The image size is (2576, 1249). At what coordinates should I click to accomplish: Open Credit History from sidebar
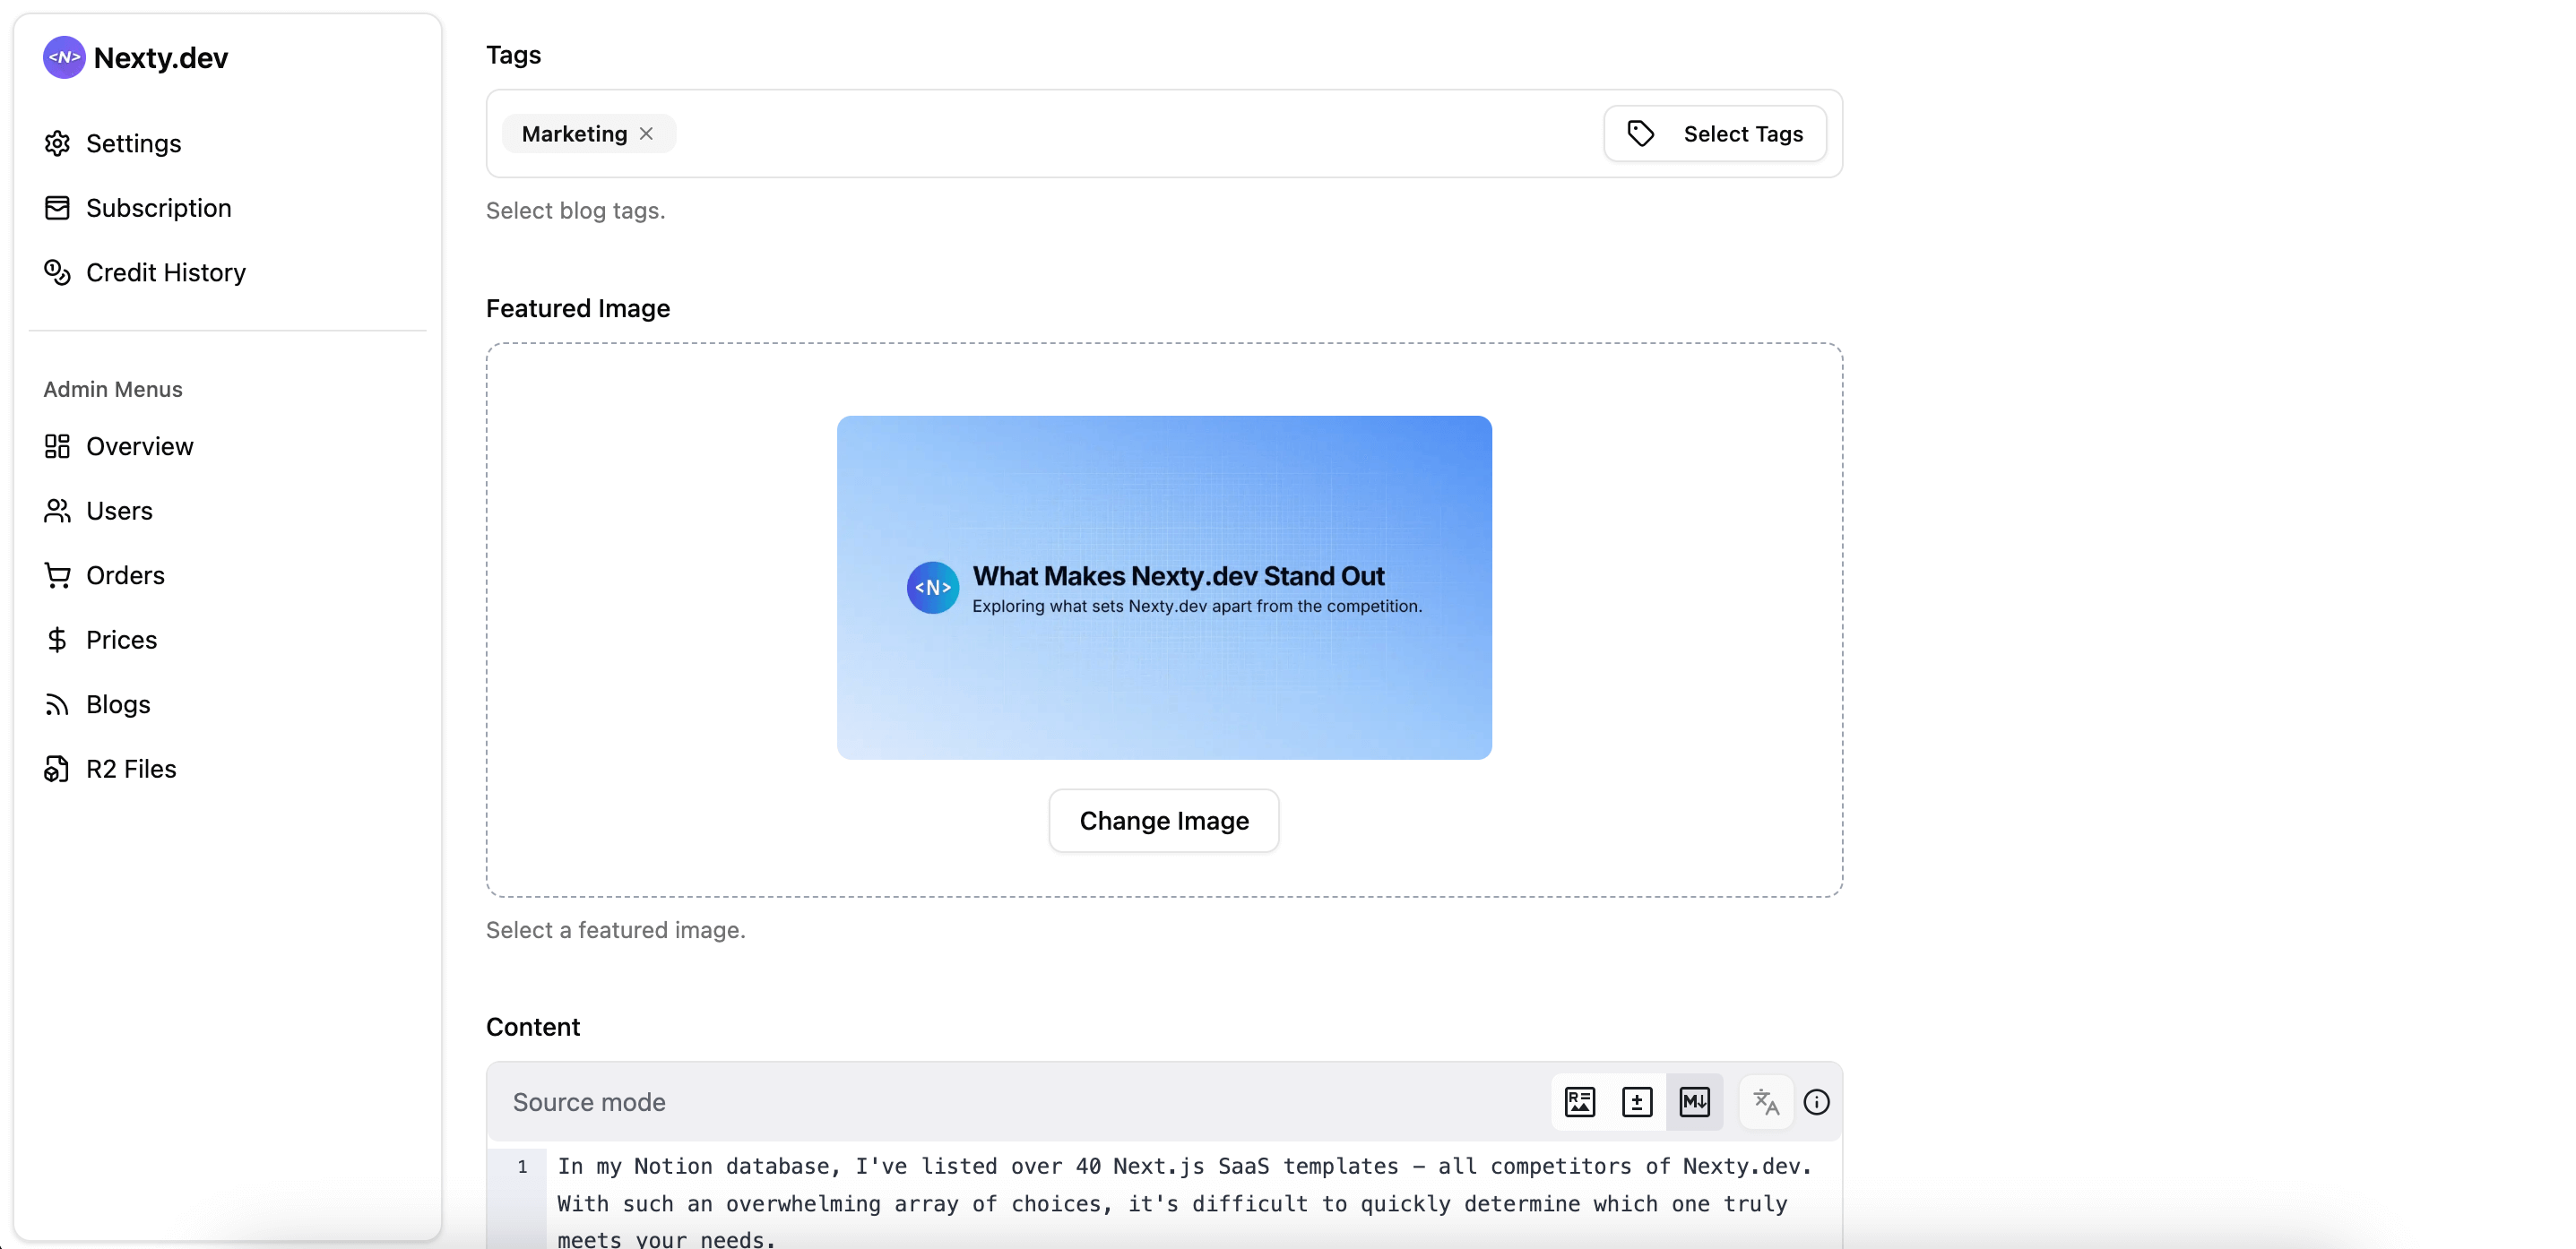pos(165,272)
